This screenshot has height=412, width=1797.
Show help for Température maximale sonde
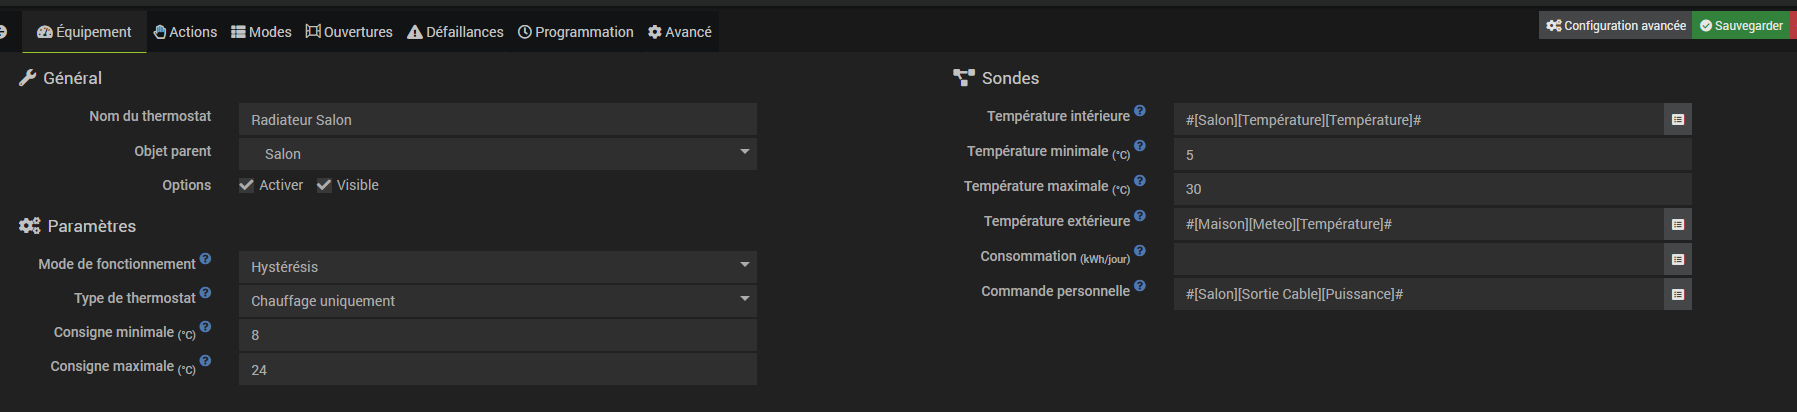[x=1140, y=181]
